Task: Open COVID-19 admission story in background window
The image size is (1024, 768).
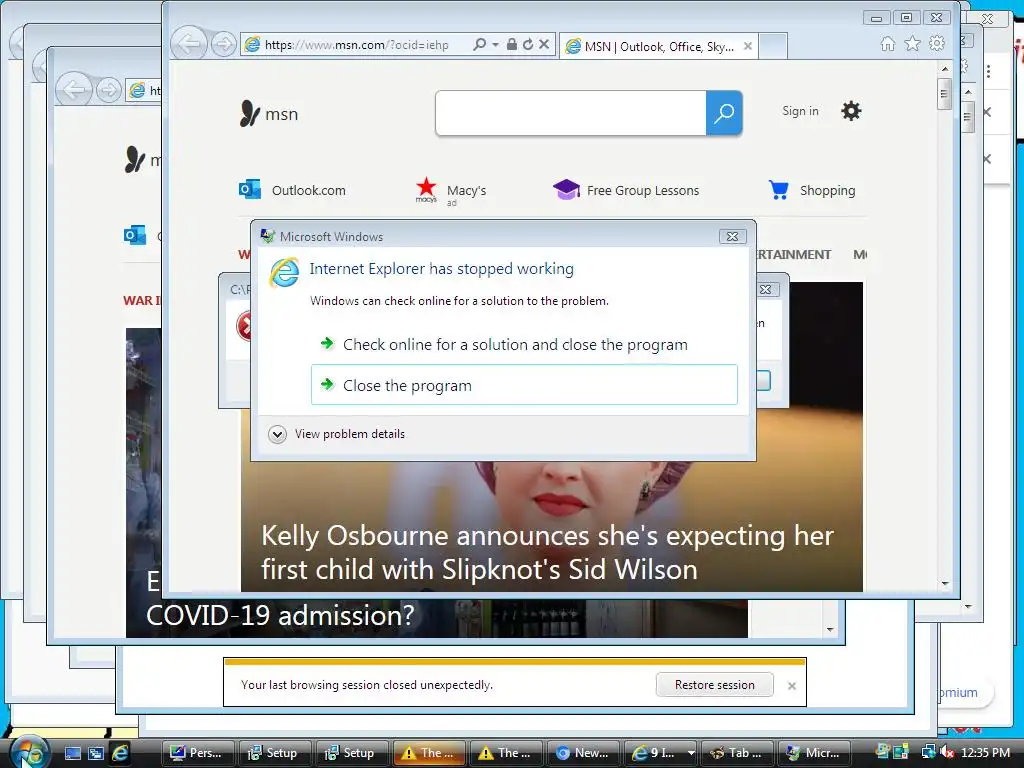Action: [x=281, y=615]
